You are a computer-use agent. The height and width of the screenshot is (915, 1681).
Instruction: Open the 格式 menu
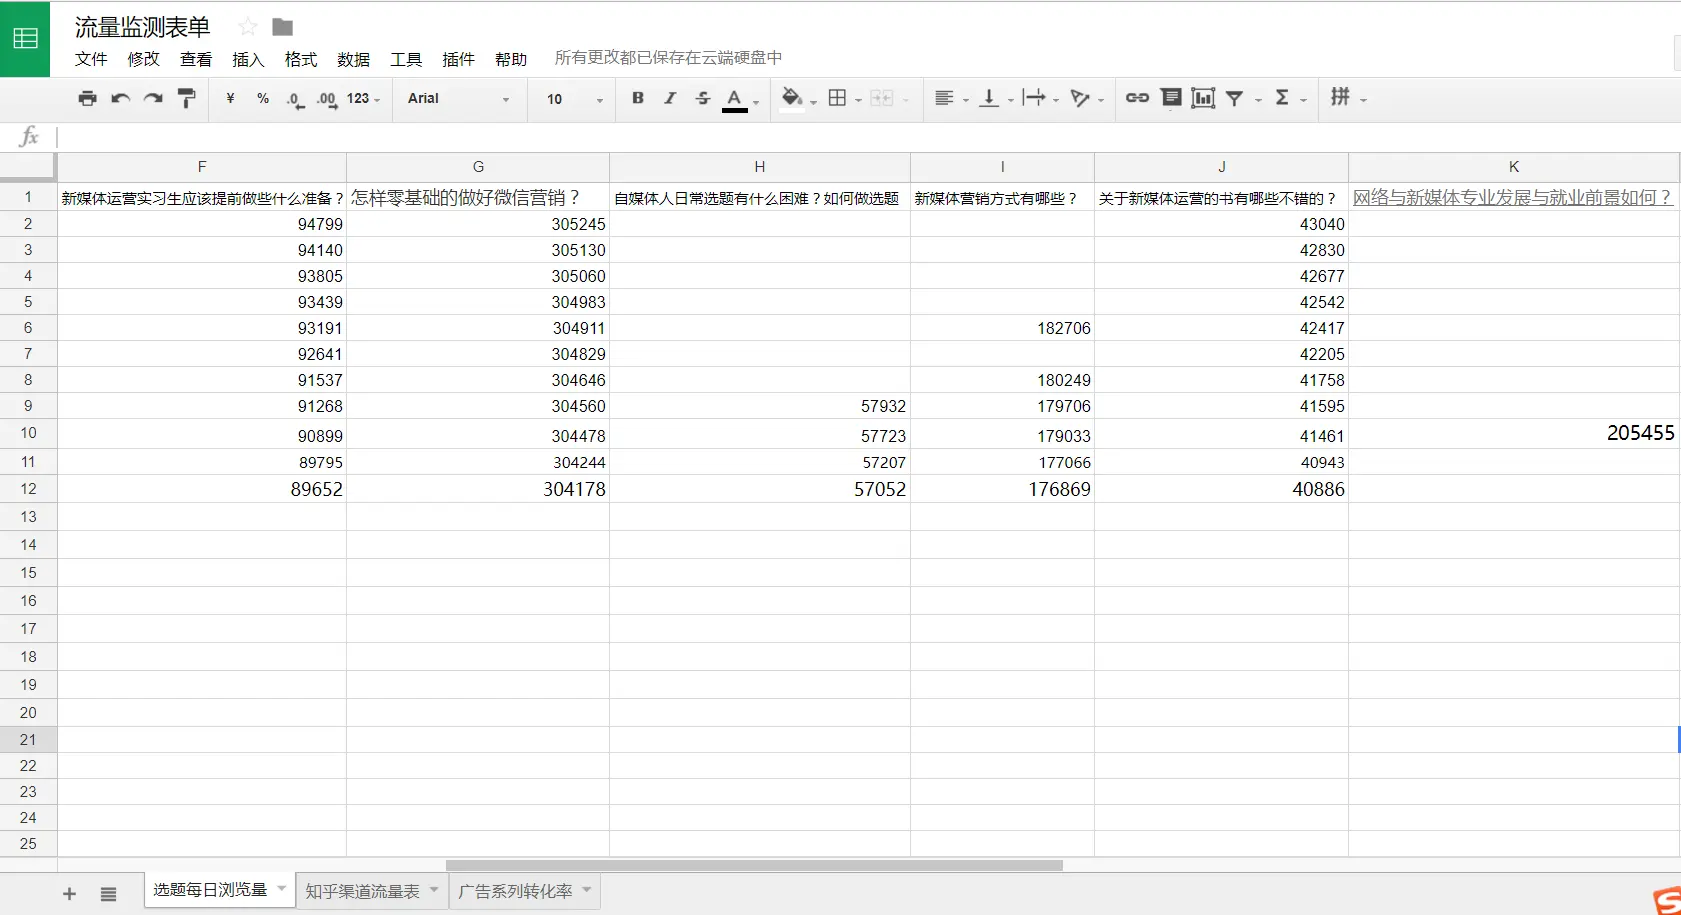pos(301,59)
